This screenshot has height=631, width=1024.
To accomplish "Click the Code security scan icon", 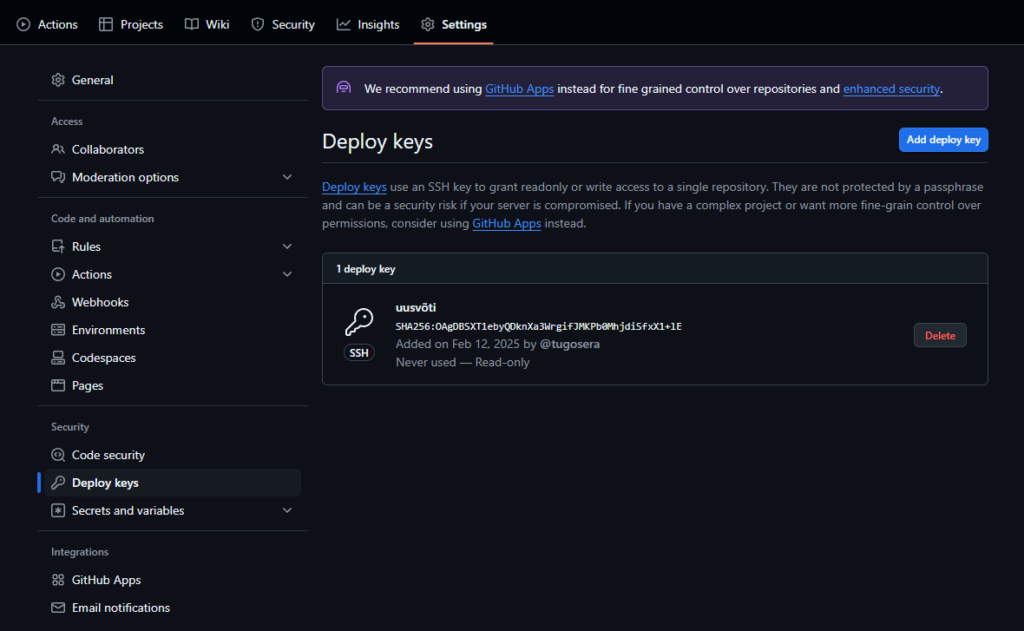I will coord(58,455).
